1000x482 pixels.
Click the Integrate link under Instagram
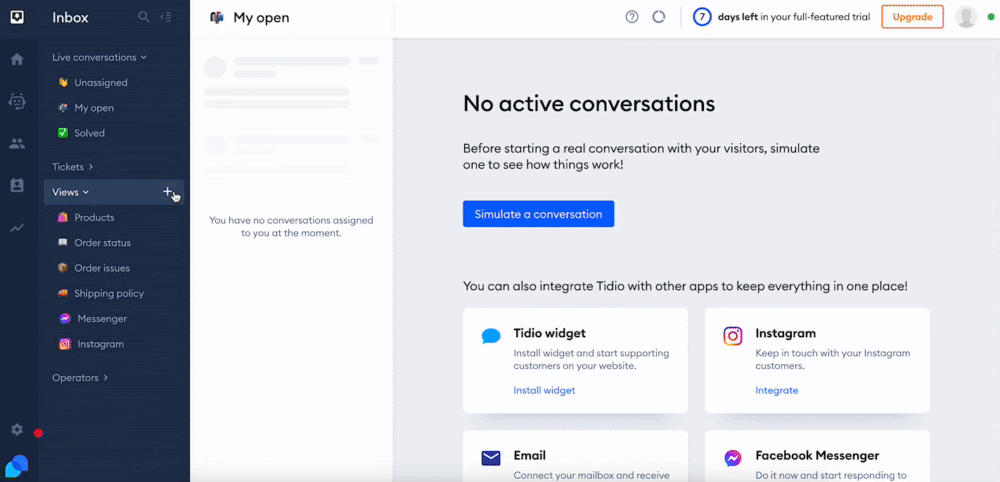tap(776, 390)
